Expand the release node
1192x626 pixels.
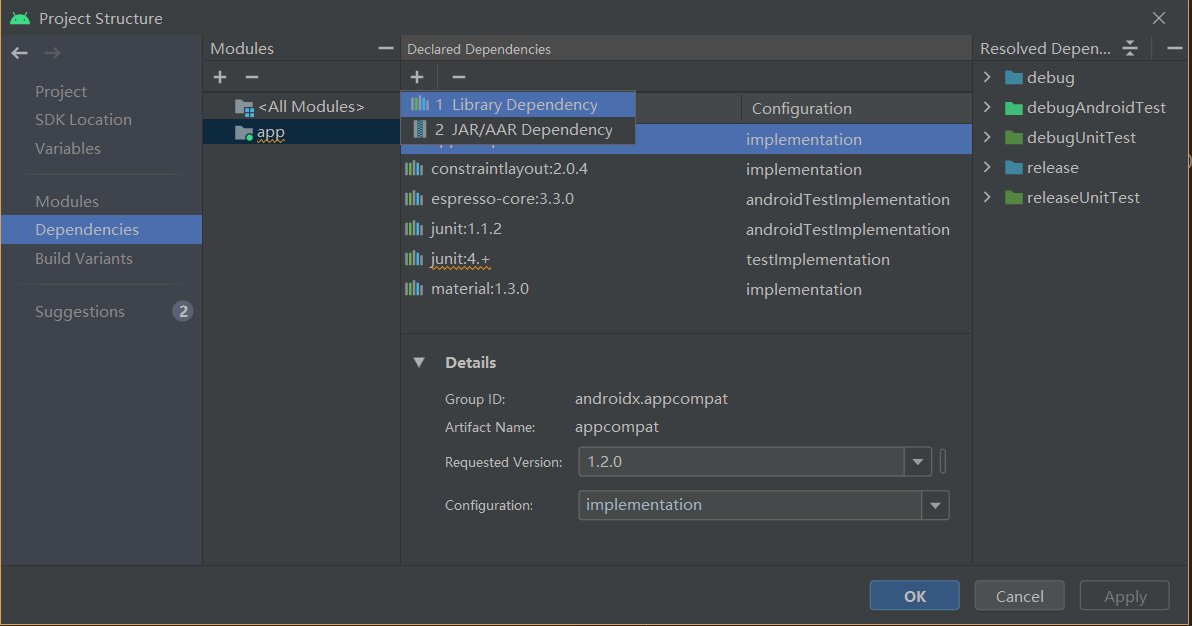(987, 167)
